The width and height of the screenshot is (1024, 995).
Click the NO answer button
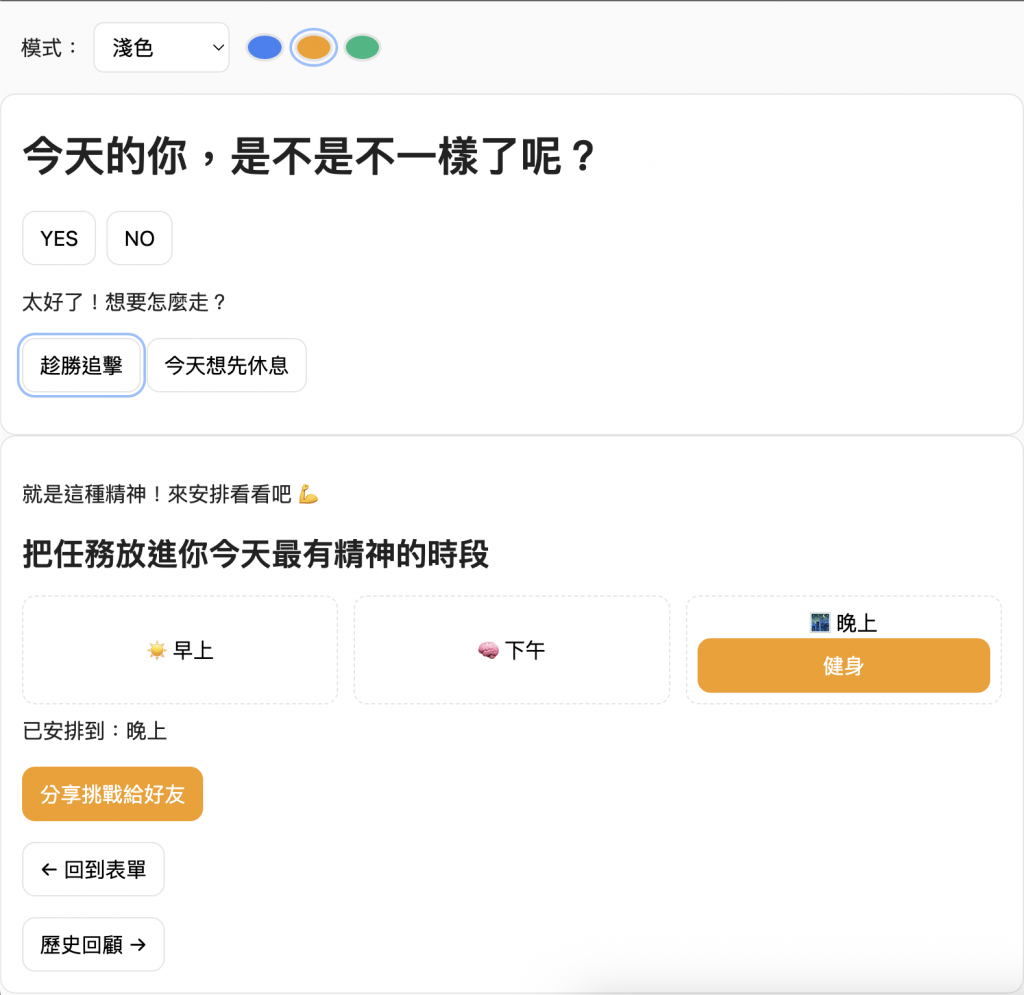[139, 238]
